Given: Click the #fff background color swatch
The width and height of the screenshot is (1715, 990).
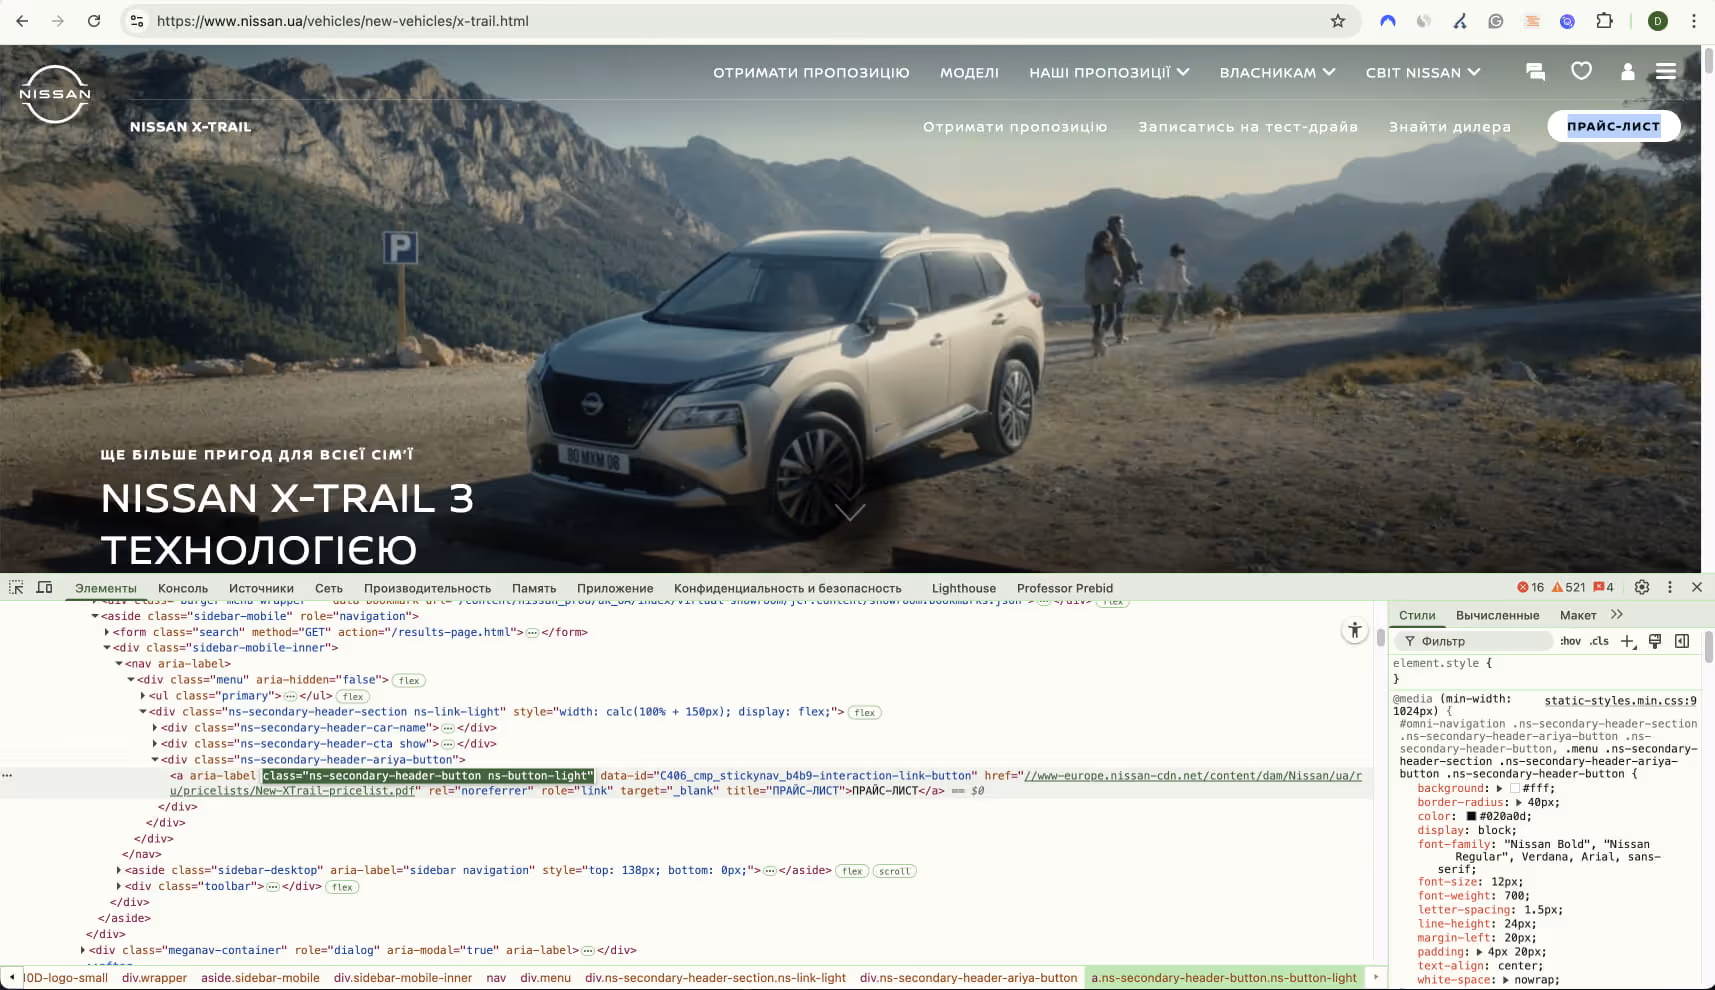Looking at the screenshot, I should tap(1514, 788).
